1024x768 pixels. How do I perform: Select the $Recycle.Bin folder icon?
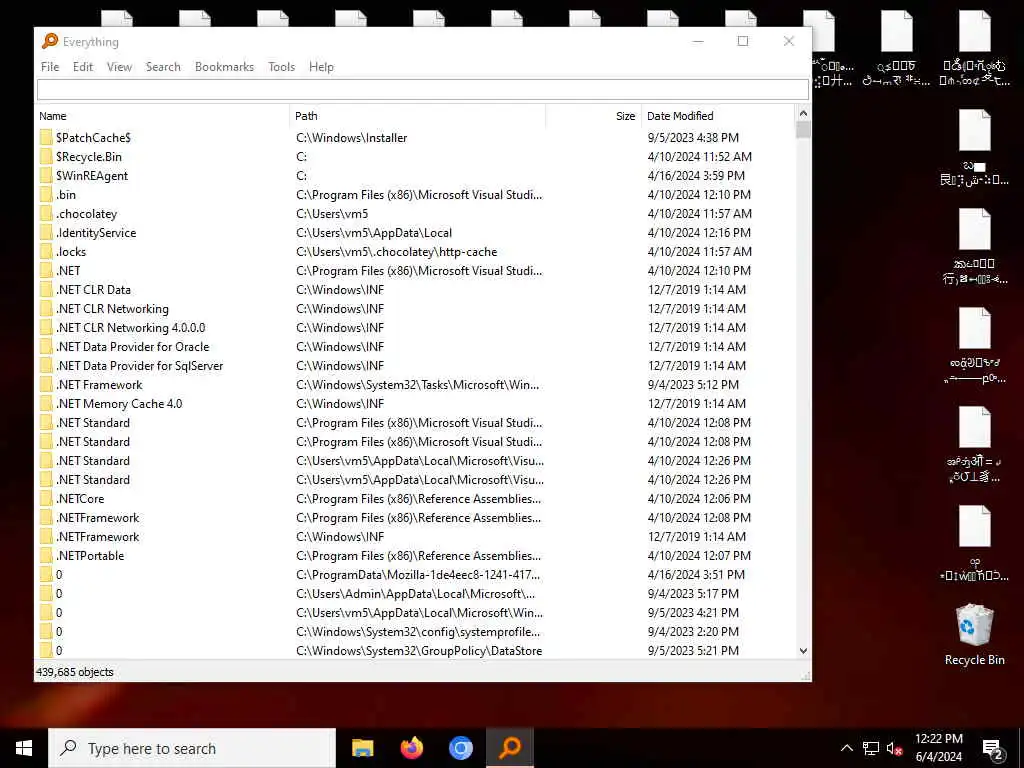click(46, 157)
